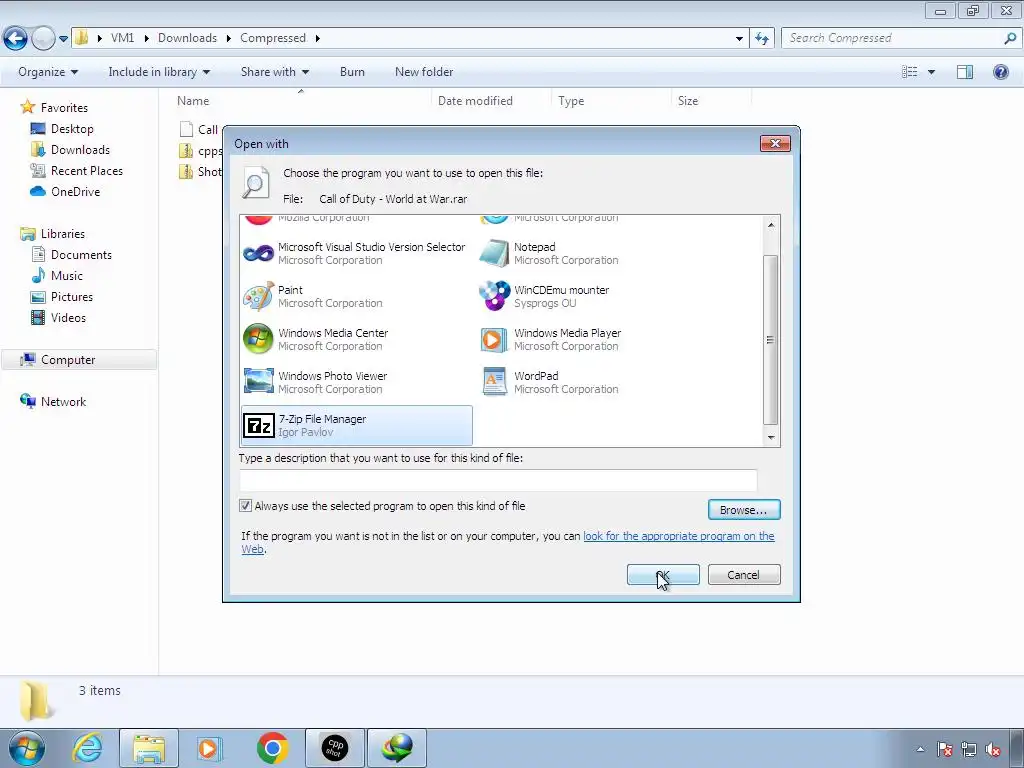The height and width of the screenshot is (768, 1024).
Task: Click the Back navigation arrow in Explorer
Action: click(15, 39)
